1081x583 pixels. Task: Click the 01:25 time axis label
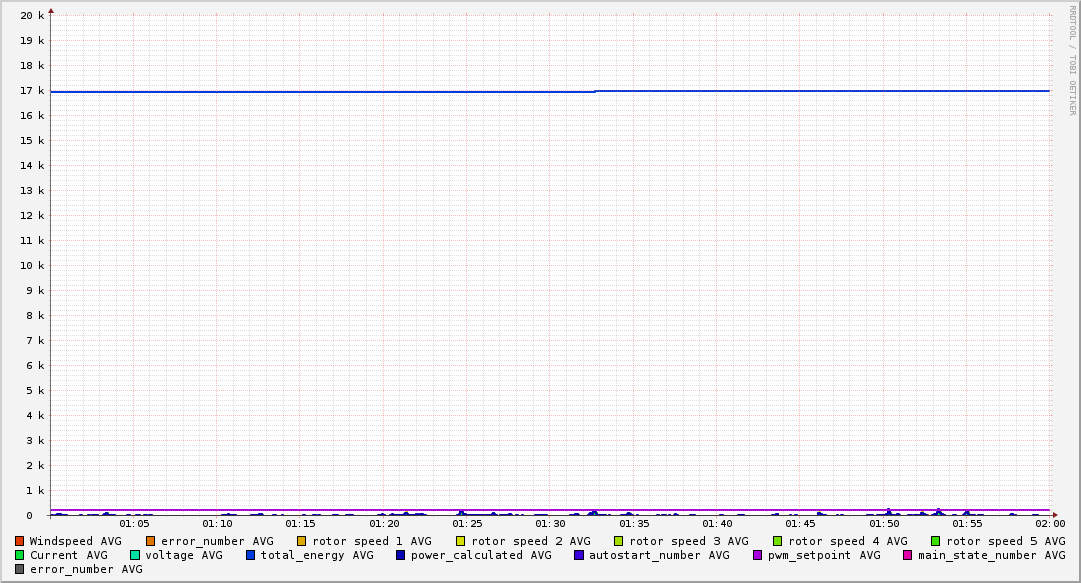[x=467, y=524]
